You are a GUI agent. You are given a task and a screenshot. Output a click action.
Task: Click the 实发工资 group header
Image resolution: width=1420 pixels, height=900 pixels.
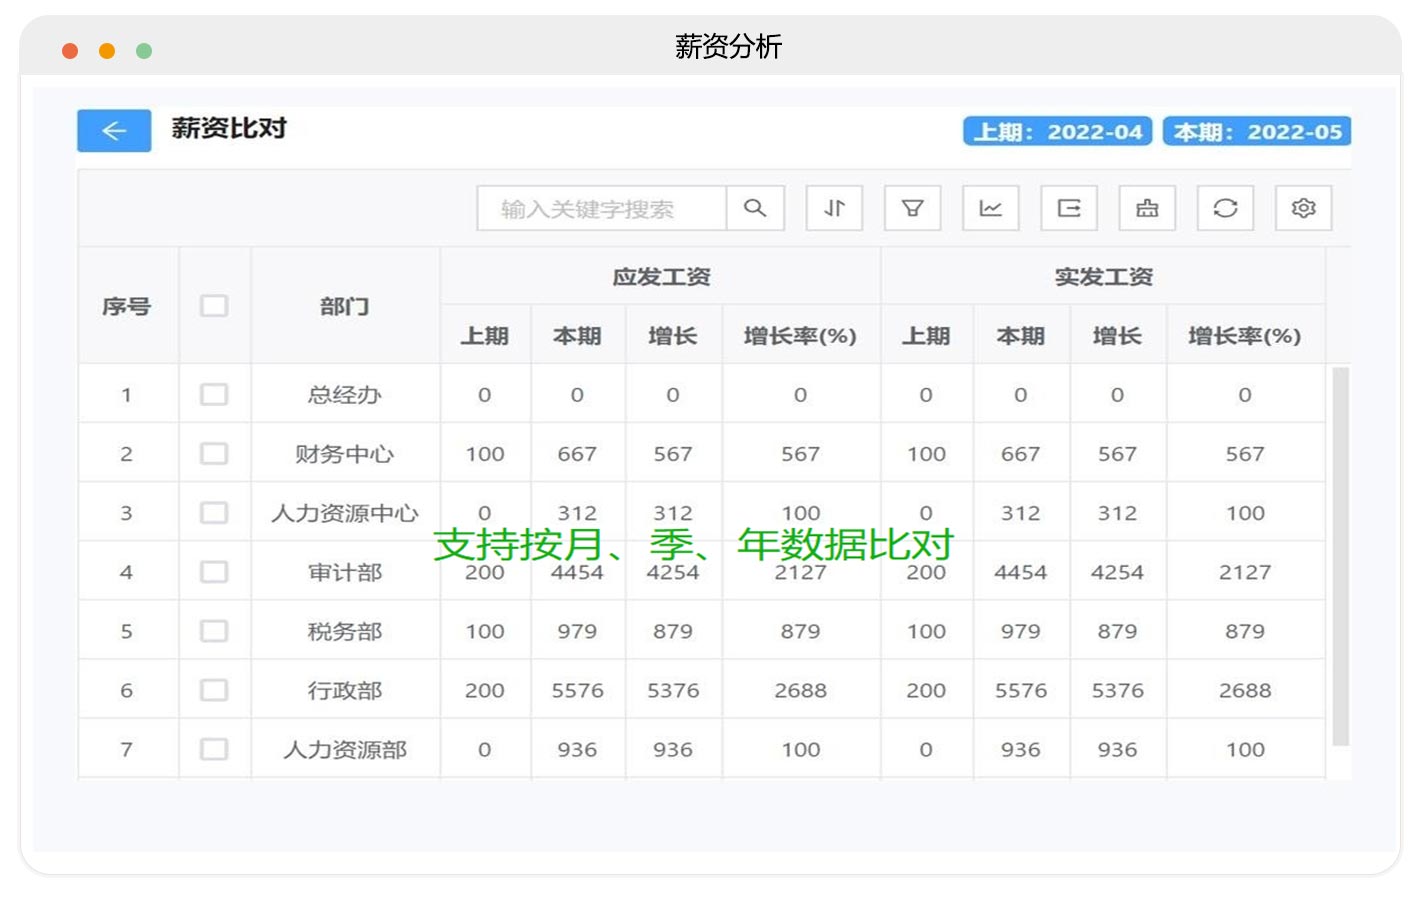coord(1103,277)
